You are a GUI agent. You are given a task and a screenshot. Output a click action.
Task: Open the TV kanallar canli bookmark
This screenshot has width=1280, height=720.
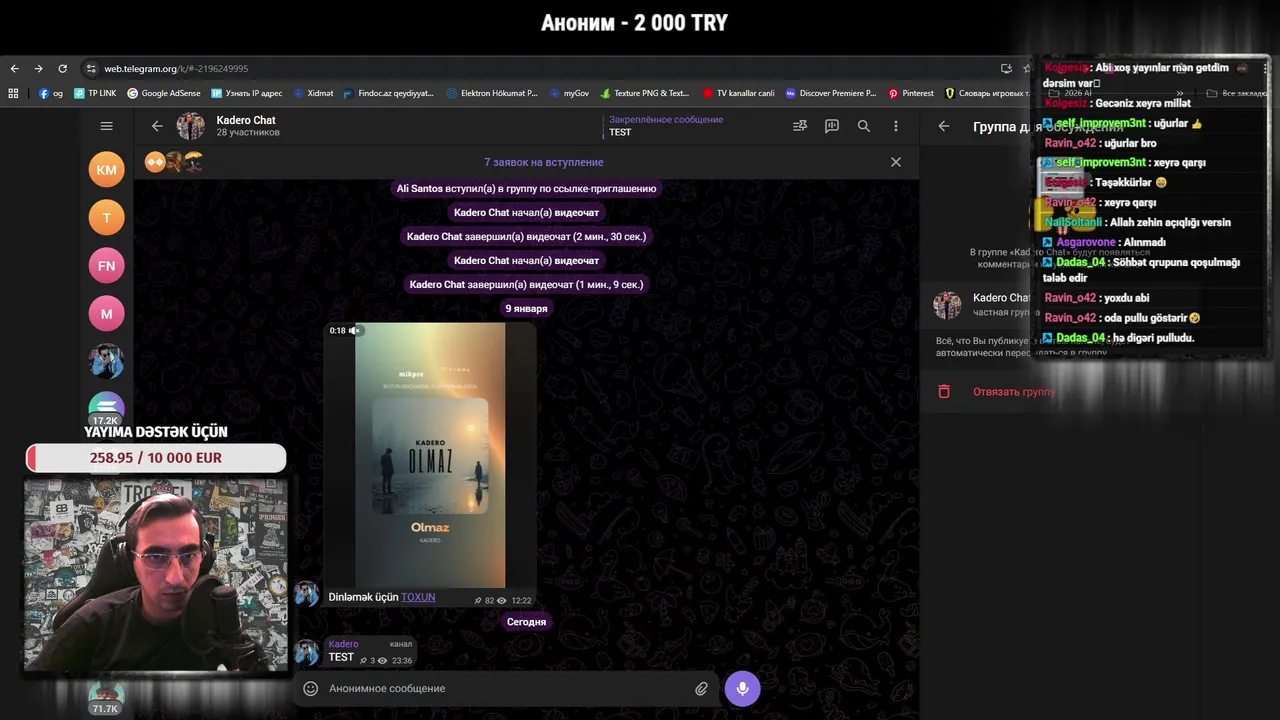(738, 93)
